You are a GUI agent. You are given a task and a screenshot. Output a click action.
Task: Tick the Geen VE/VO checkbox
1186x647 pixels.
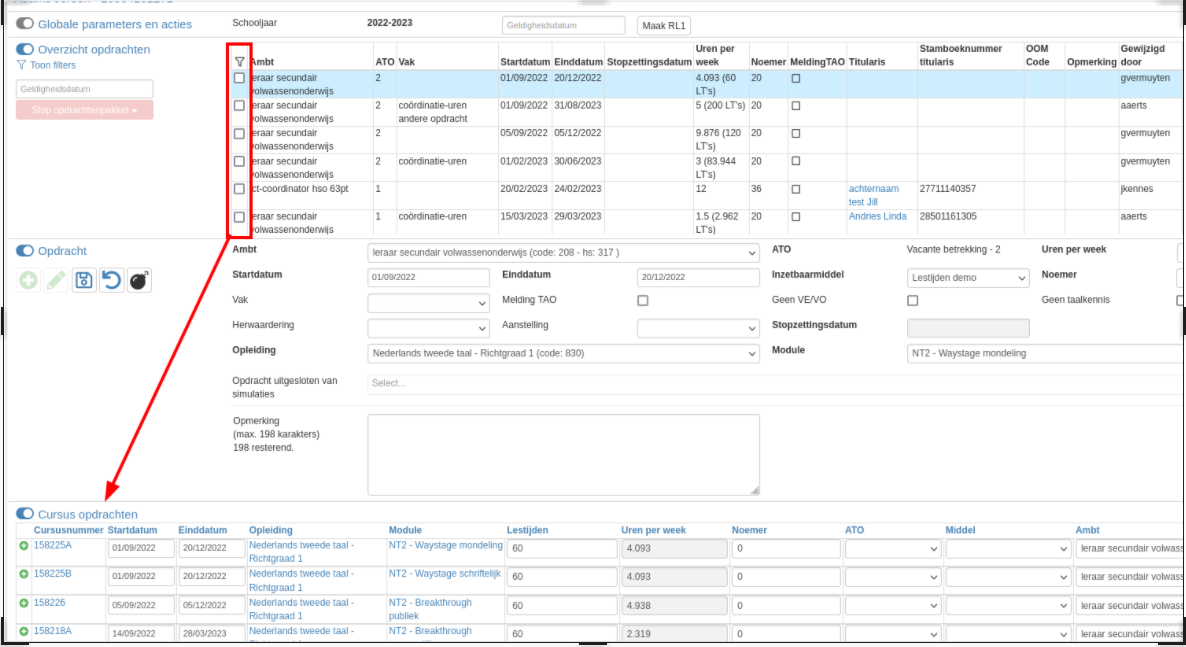pyautogui.click(x=913, y=300)
